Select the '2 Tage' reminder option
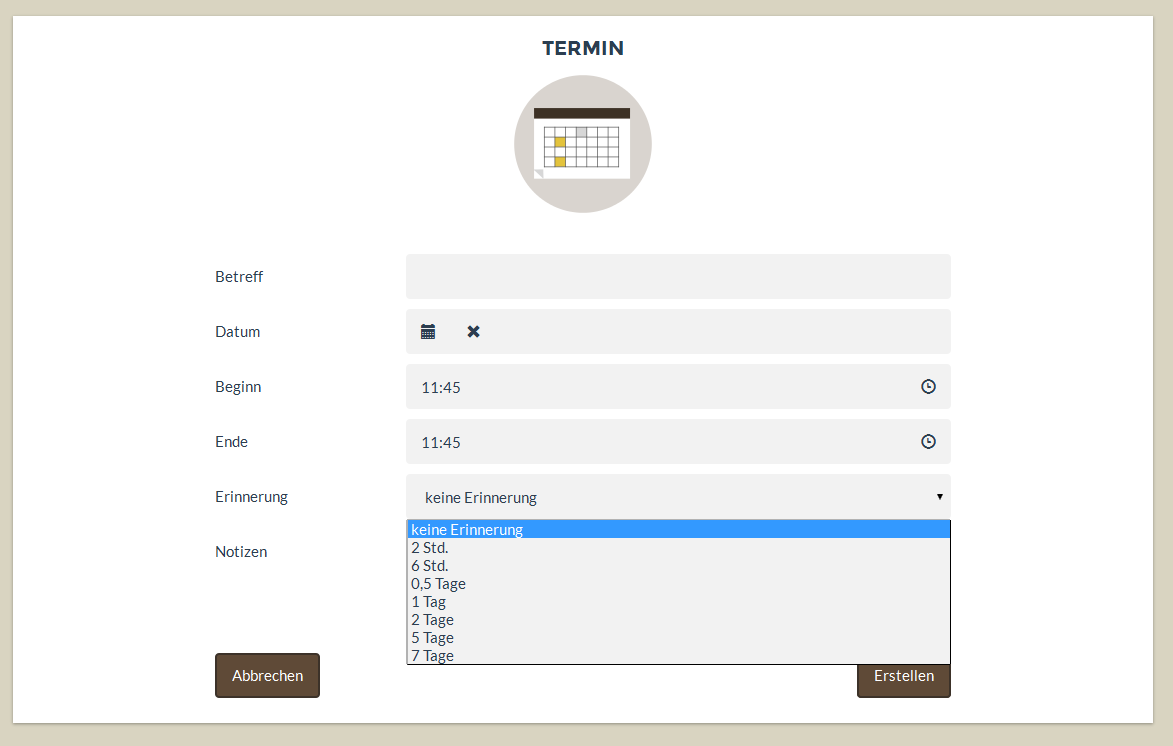 point(679,620)
